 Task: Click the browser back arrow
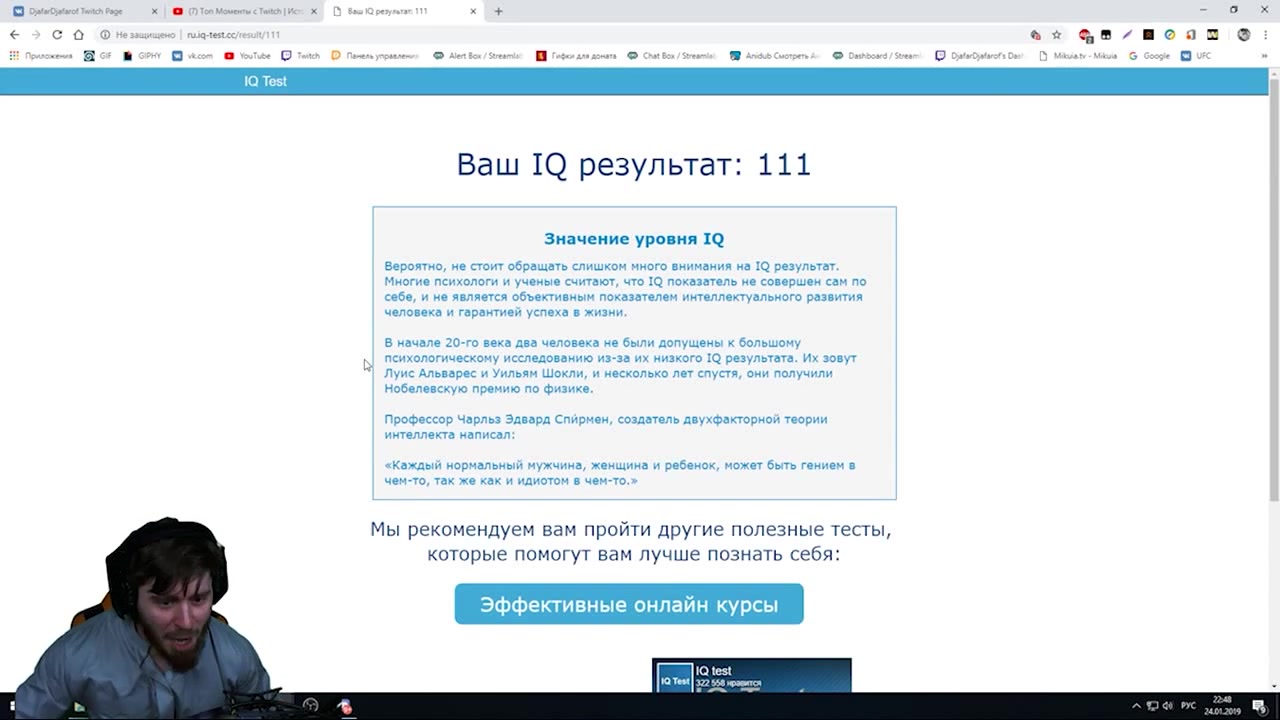pyautogui.click(x=14, y=35)
